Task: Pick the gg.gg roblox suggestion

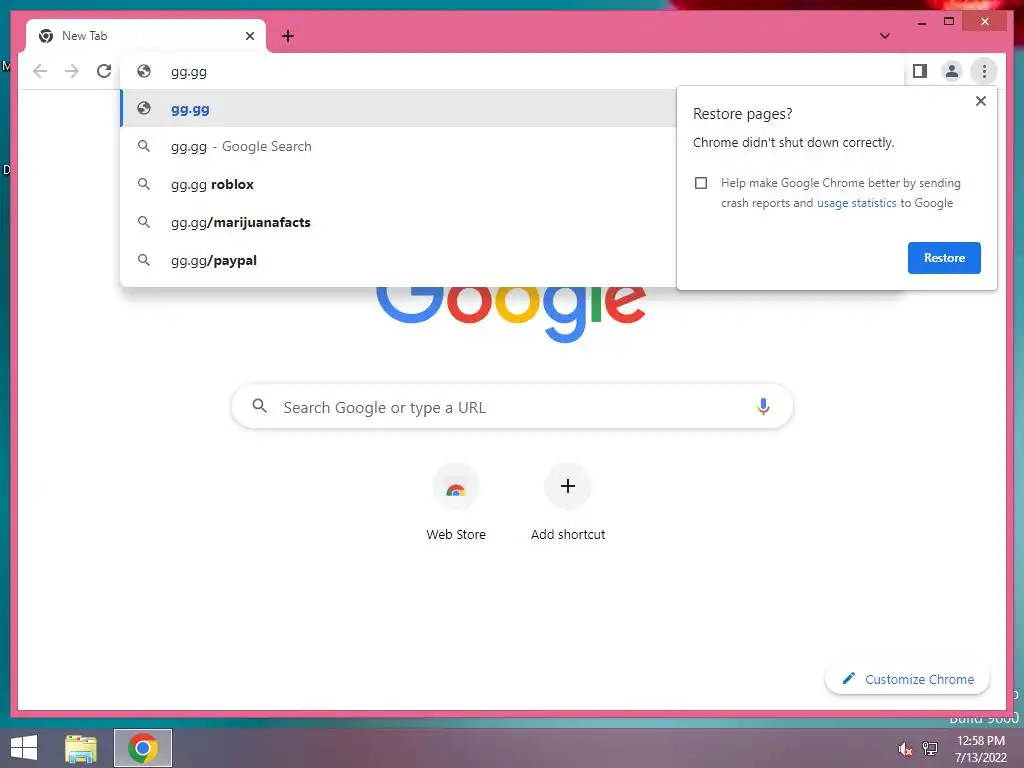Action: (x=398, y=184)
